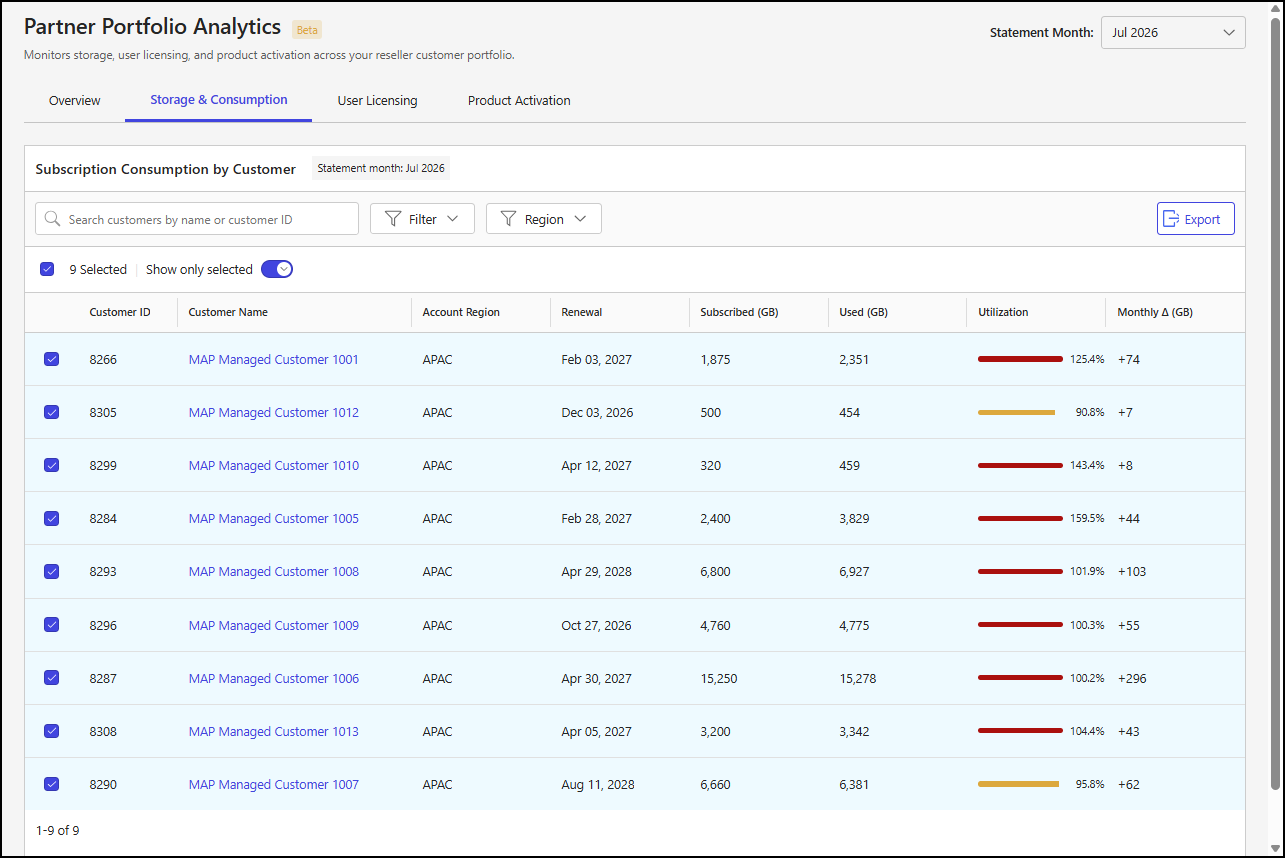Click the Export arrow icon
Viewport: 1285px width, 858px height.
pos(1172,219)
